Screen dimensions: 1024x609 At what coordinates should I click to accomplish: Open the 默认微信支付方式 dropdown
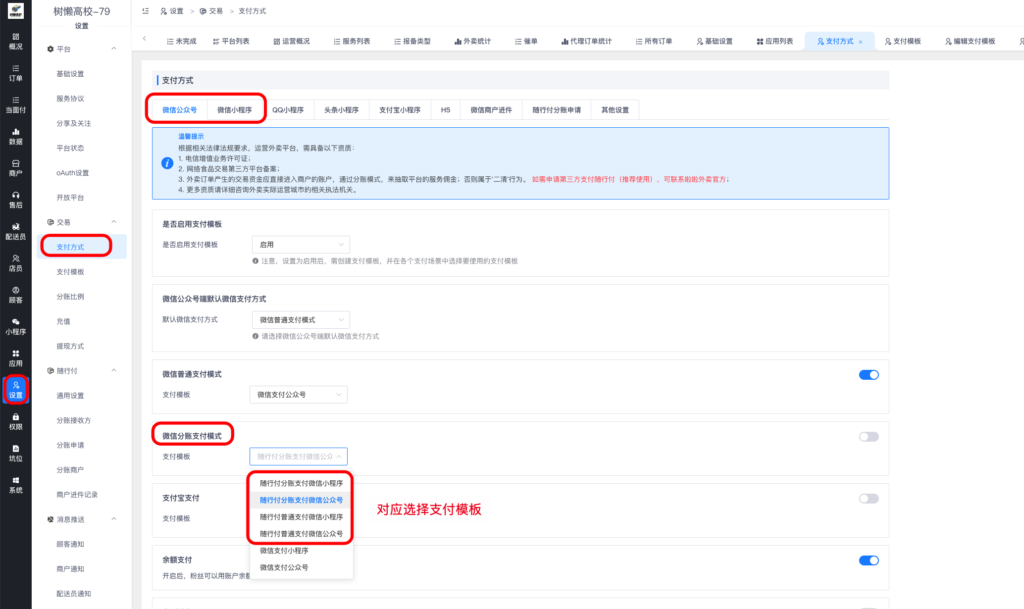[x=302, y=319]
